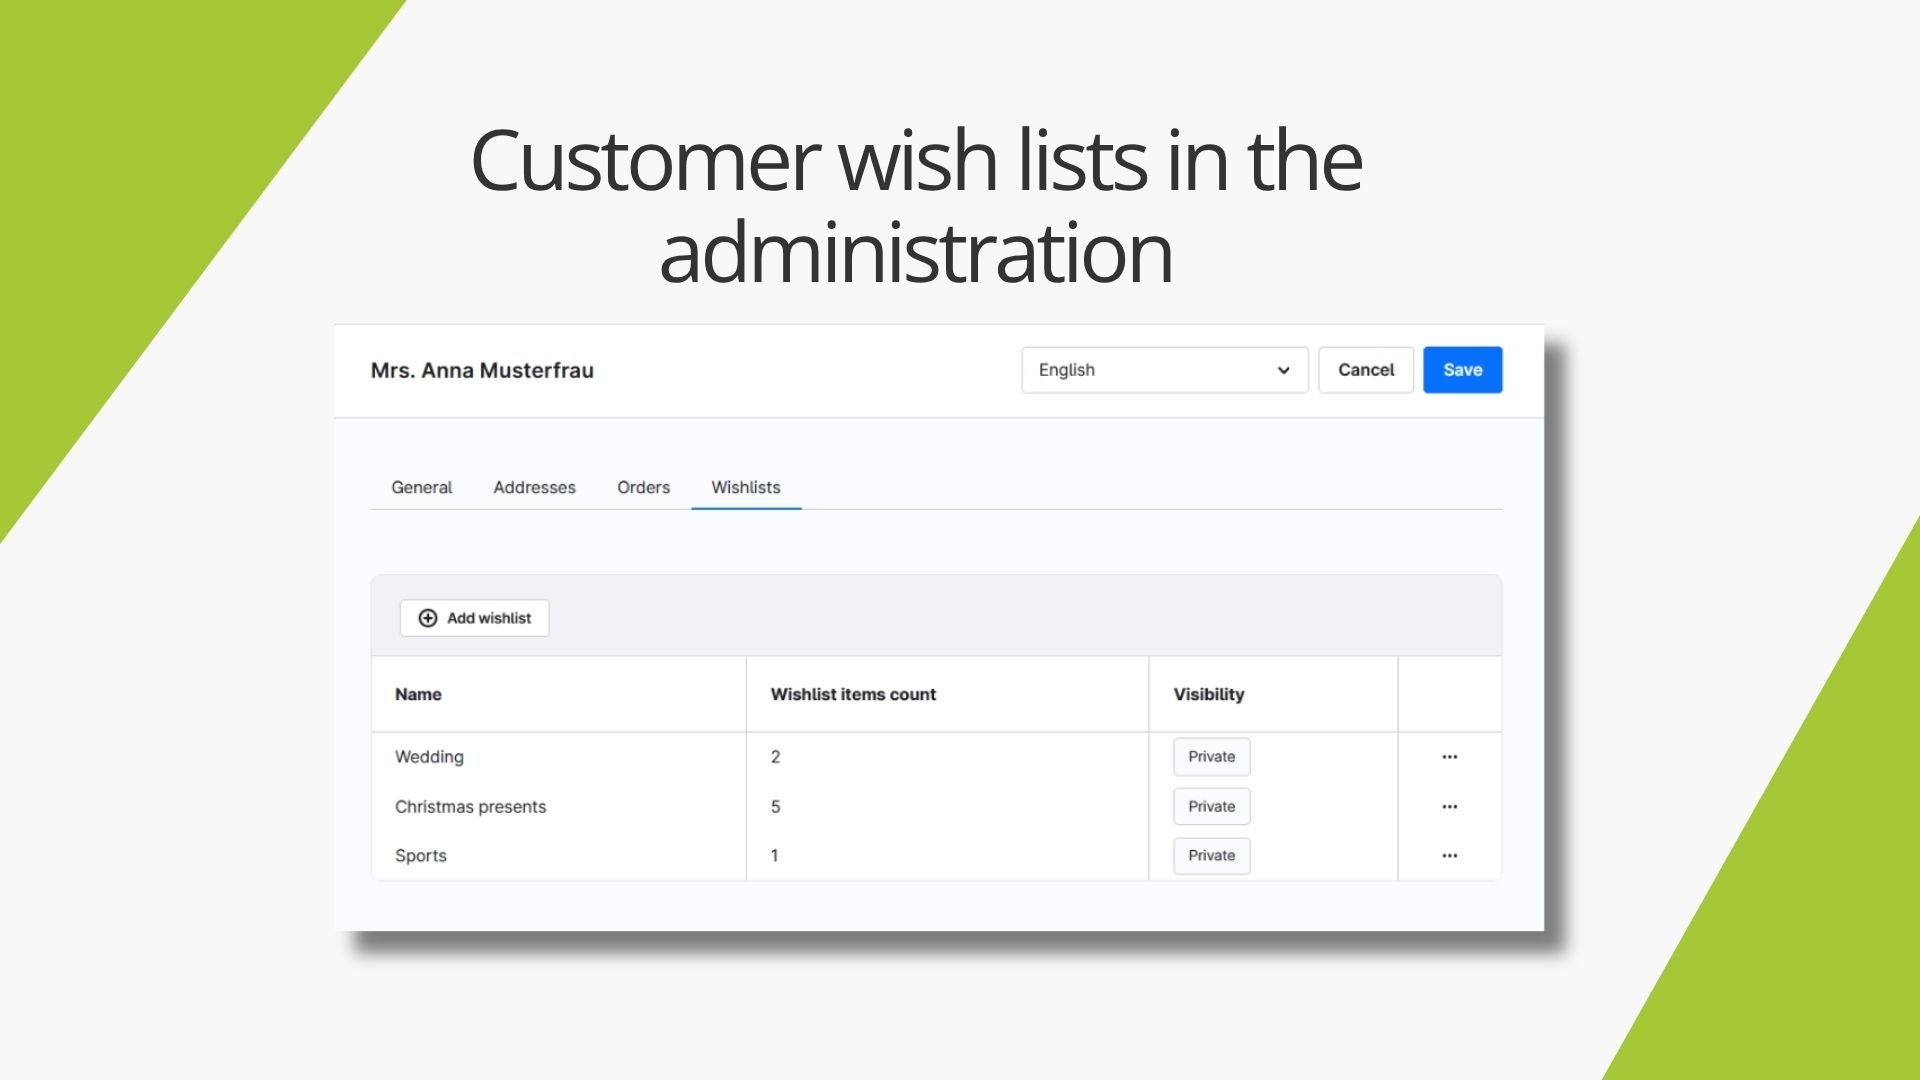
Task: Toggle Private visibility for Wedding wishlist
Action: tap(1211, 757)
